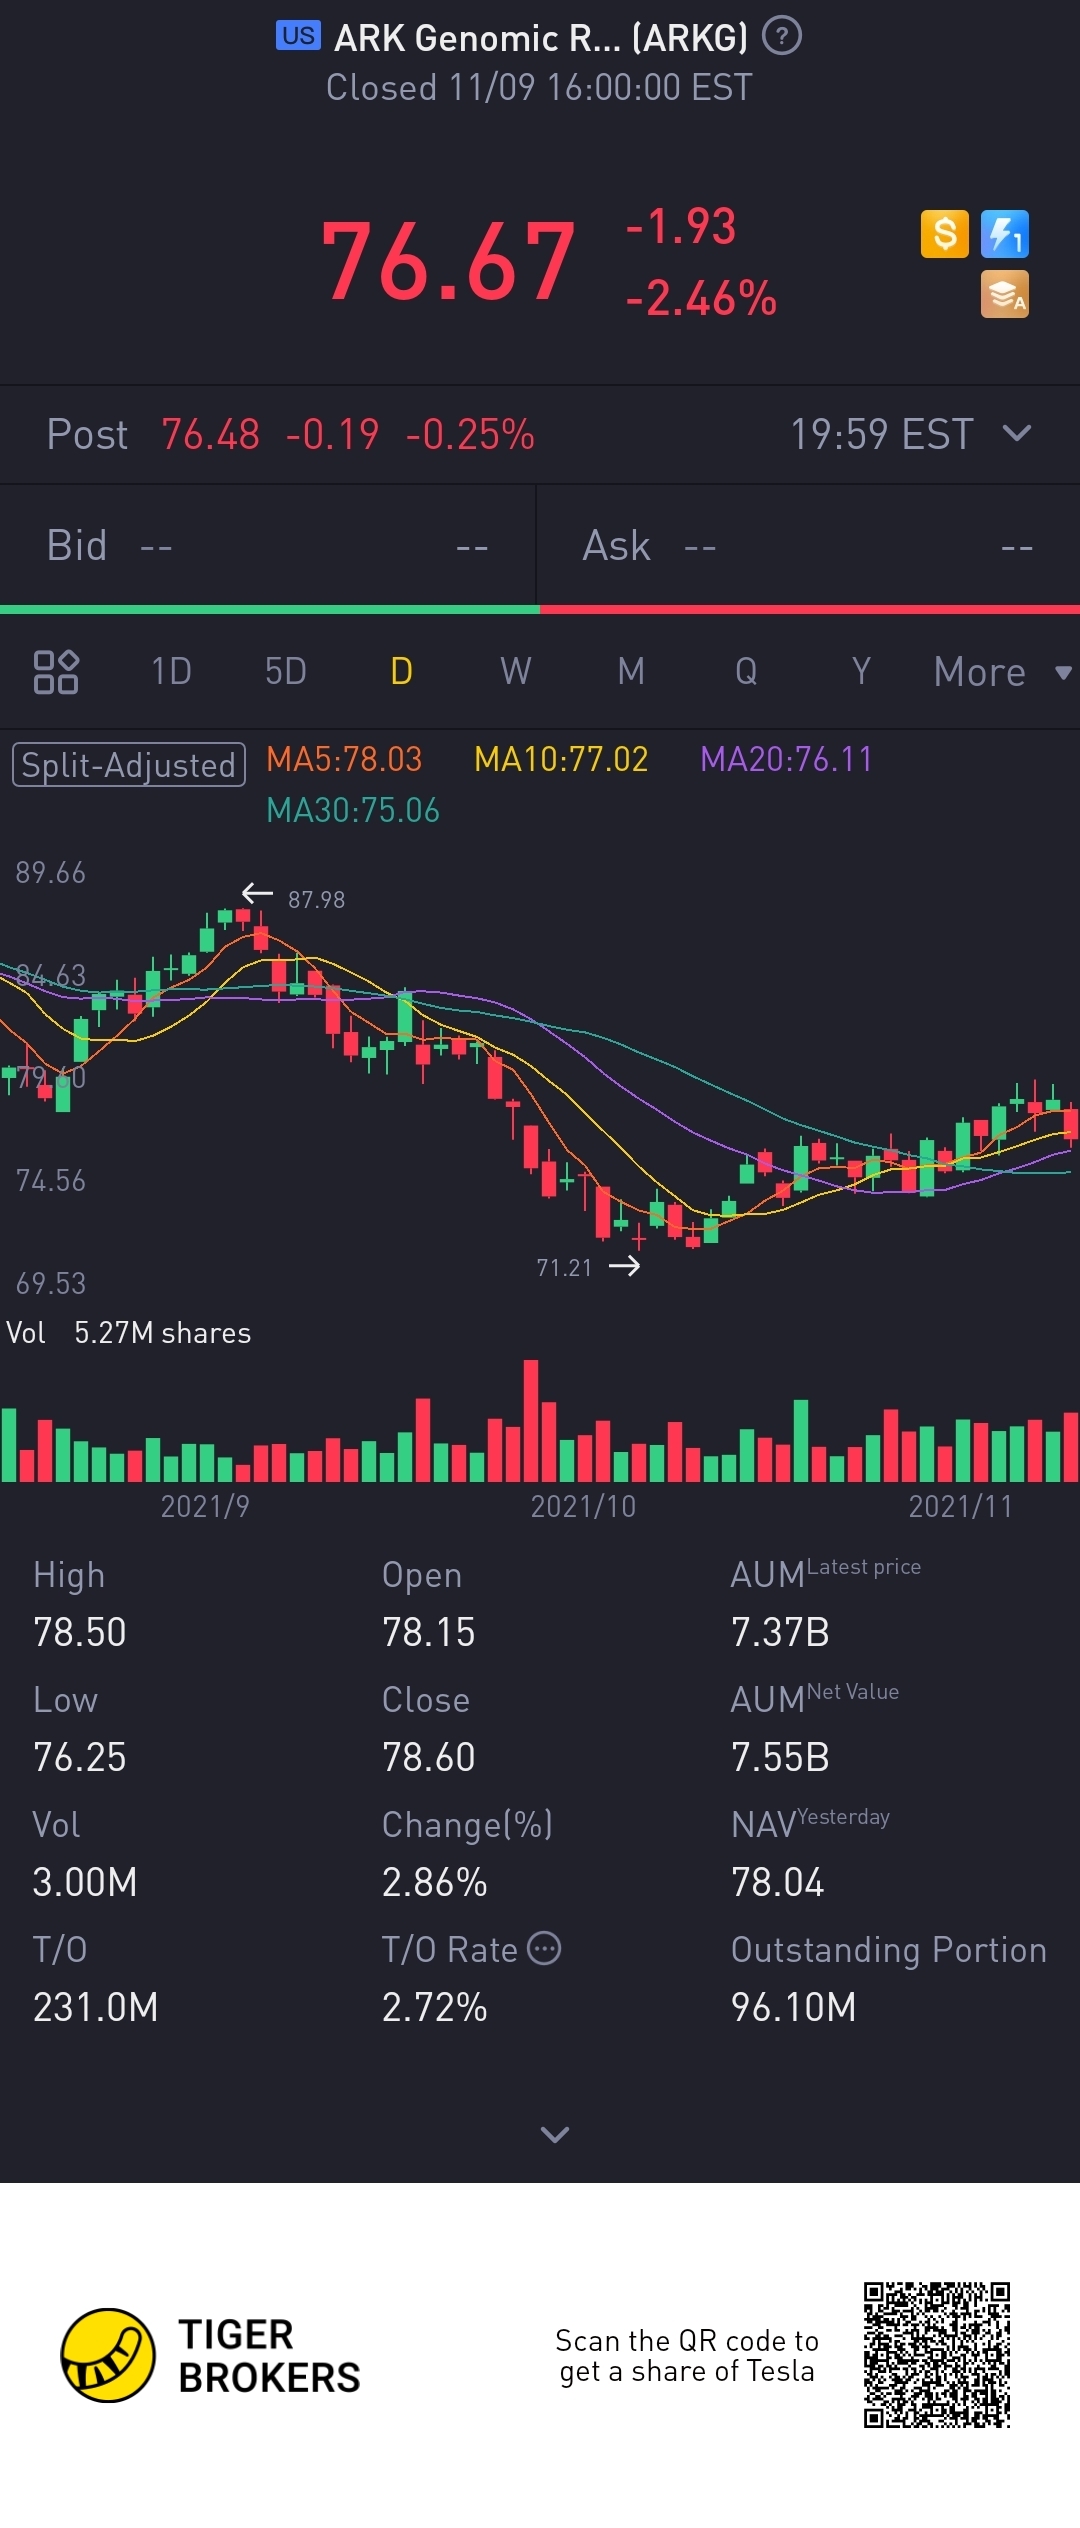Tap the MA10:77.02 indicator label
Viewport: 1080px width, 2528px height.
pos(561,759)
